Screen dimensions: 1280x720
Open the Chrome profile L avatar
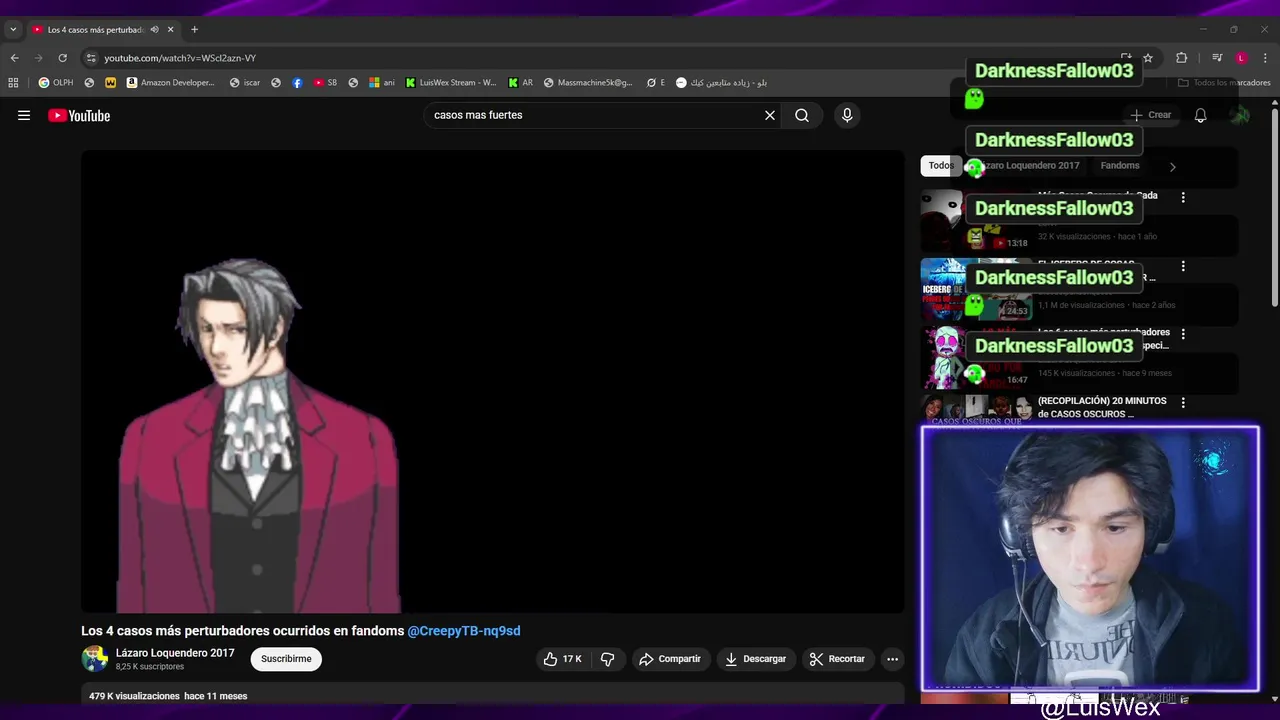click(x=1241, y=58)
